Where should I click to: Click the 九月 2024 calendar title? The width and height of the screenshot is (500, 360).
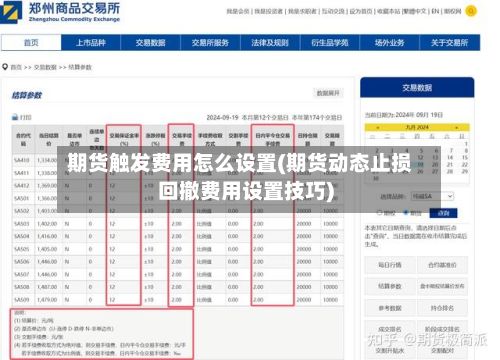(x=417, y=127)
